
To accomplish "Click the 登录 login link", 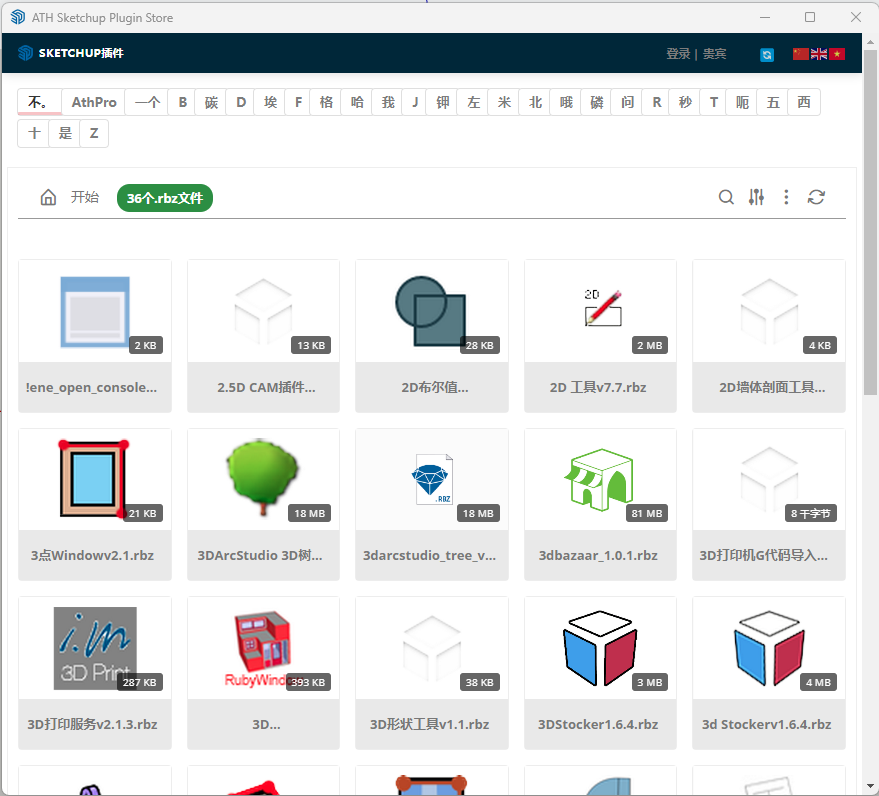I will pos(678,54).
